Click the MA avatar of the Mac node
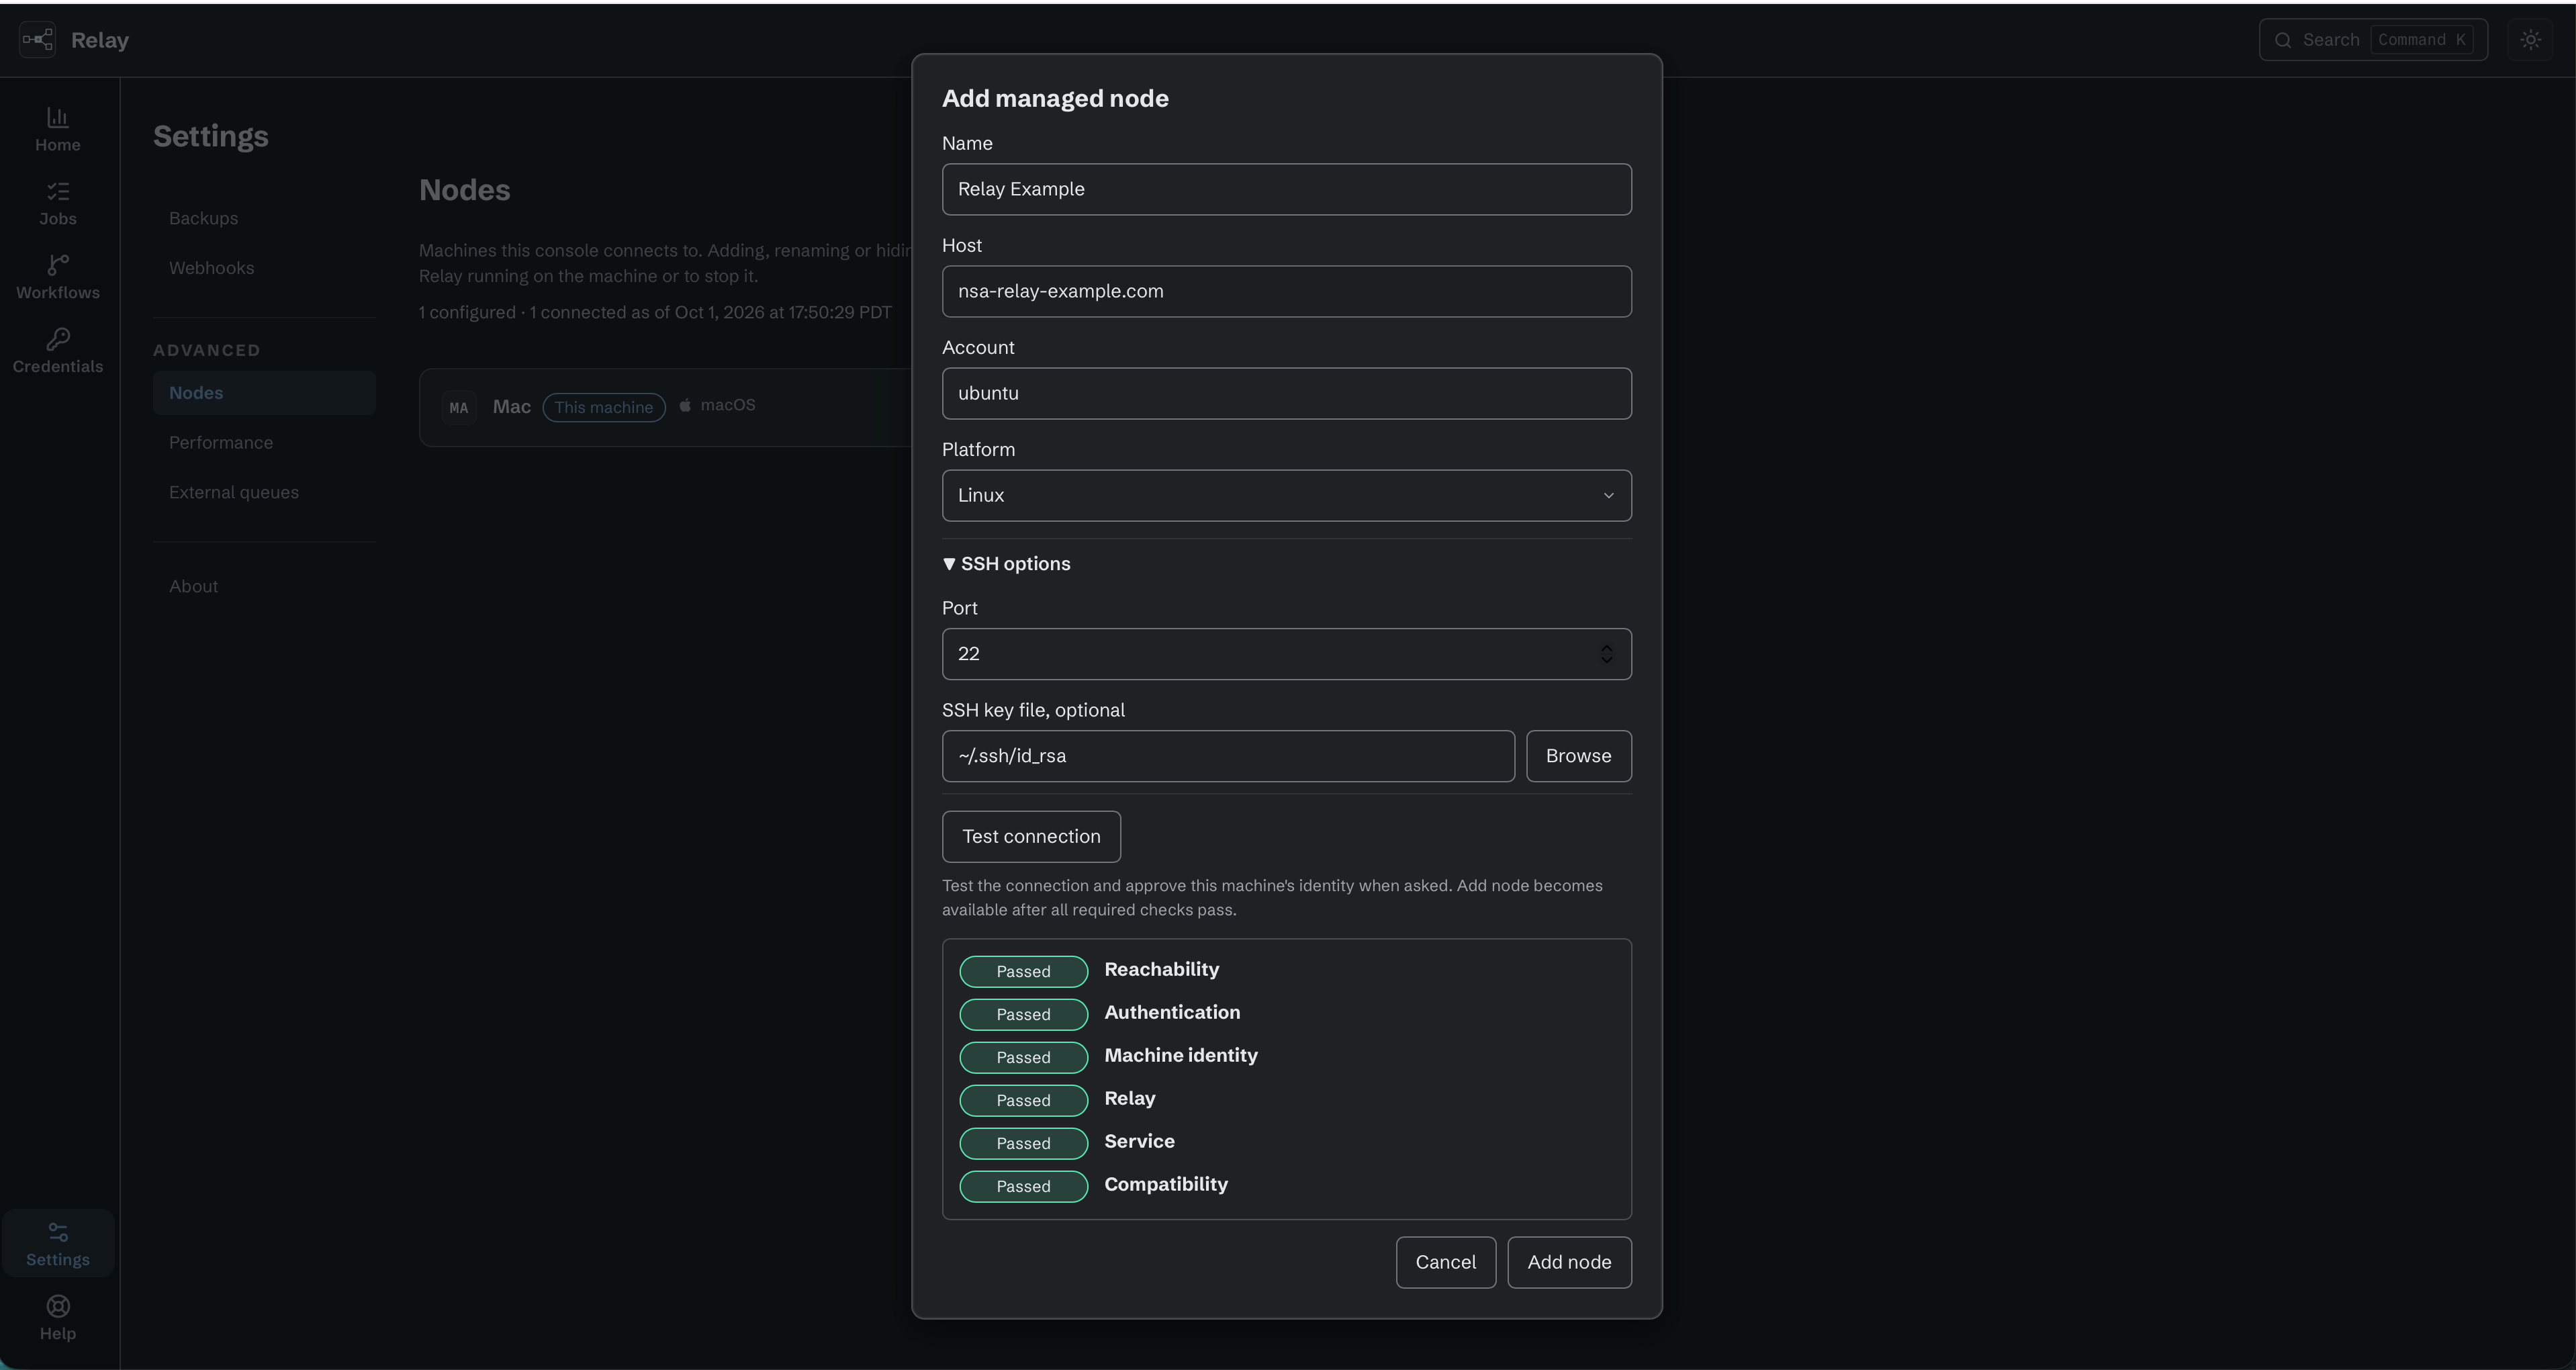 tap(459, 408)
